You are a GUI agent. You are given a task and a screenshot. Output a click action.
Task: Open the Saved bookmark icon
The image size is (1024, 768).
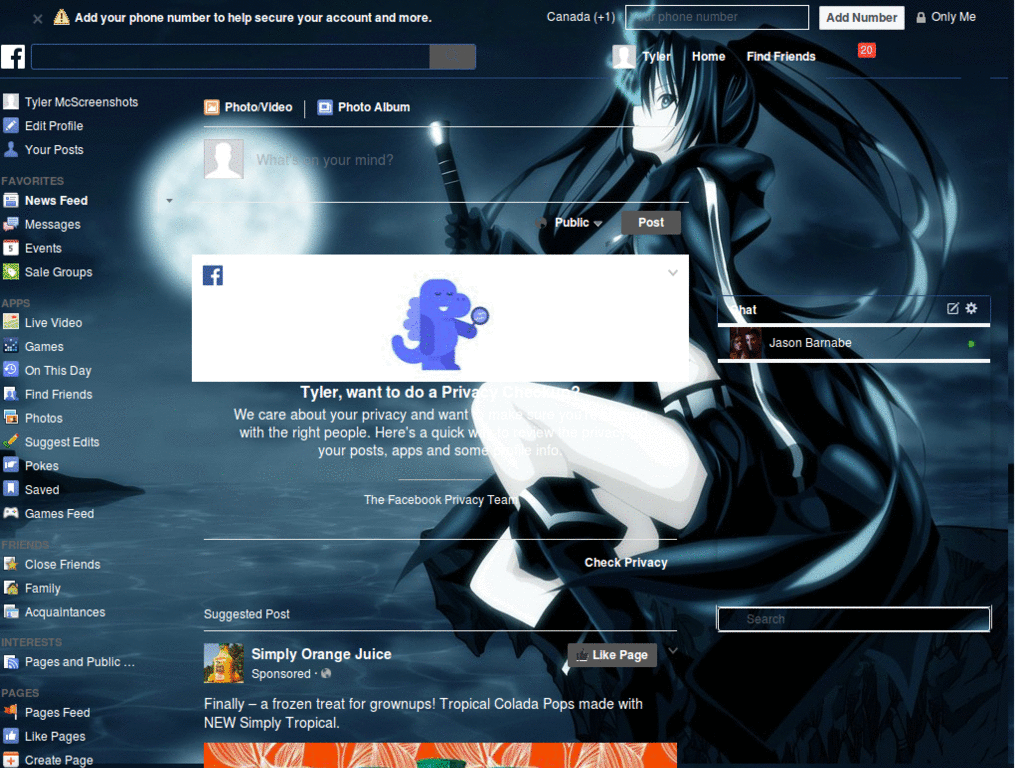click(10, 489)
